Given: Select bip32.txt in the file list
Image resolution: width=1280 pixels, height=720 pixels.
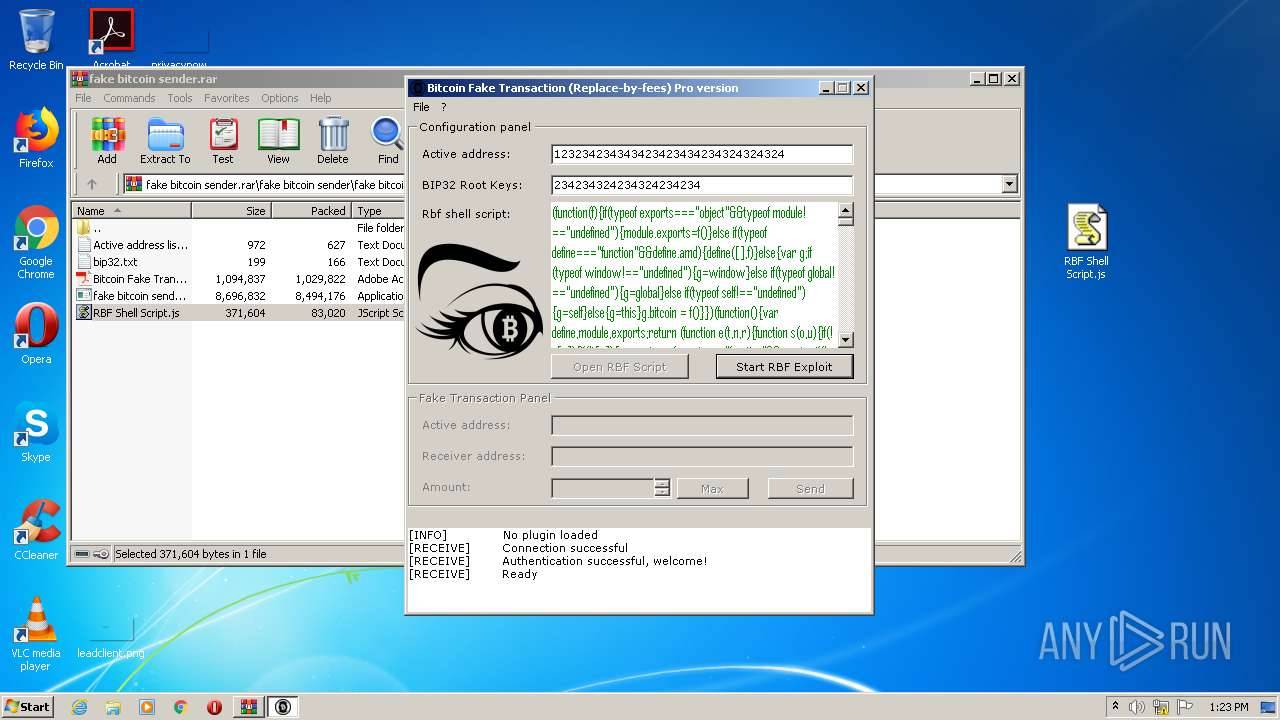Looking at the screenshot, I should pos(115,262).
